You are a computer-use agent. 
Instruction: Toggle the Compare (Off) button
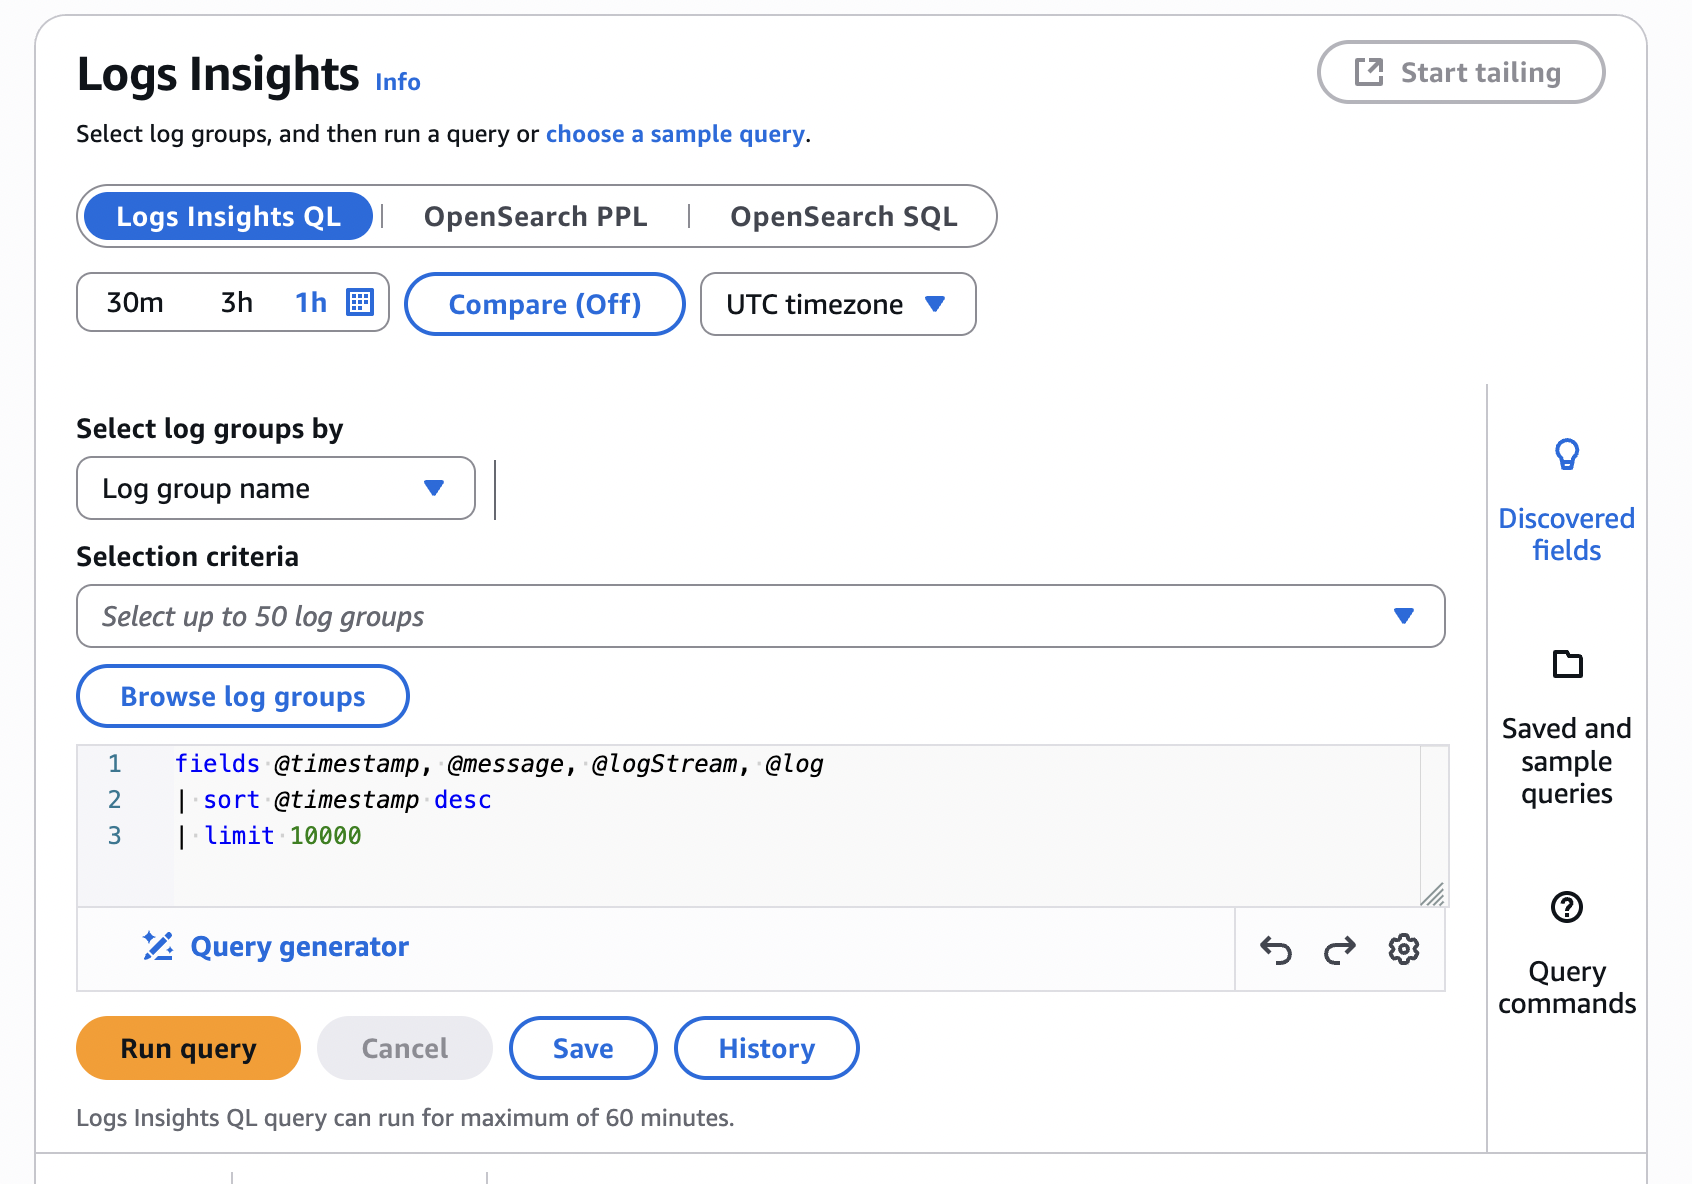[x=544, y=304]
